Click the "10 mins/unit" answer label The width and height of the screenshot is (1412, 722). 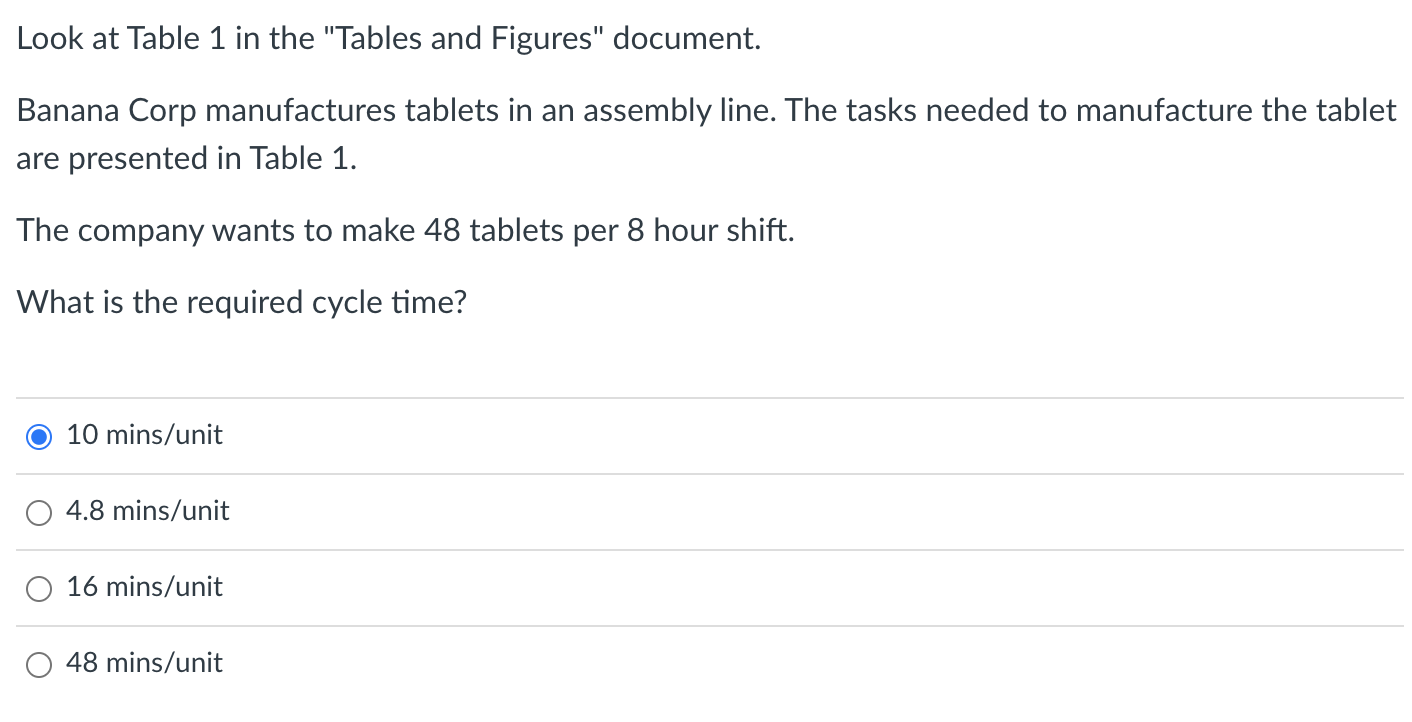(144, 435)
